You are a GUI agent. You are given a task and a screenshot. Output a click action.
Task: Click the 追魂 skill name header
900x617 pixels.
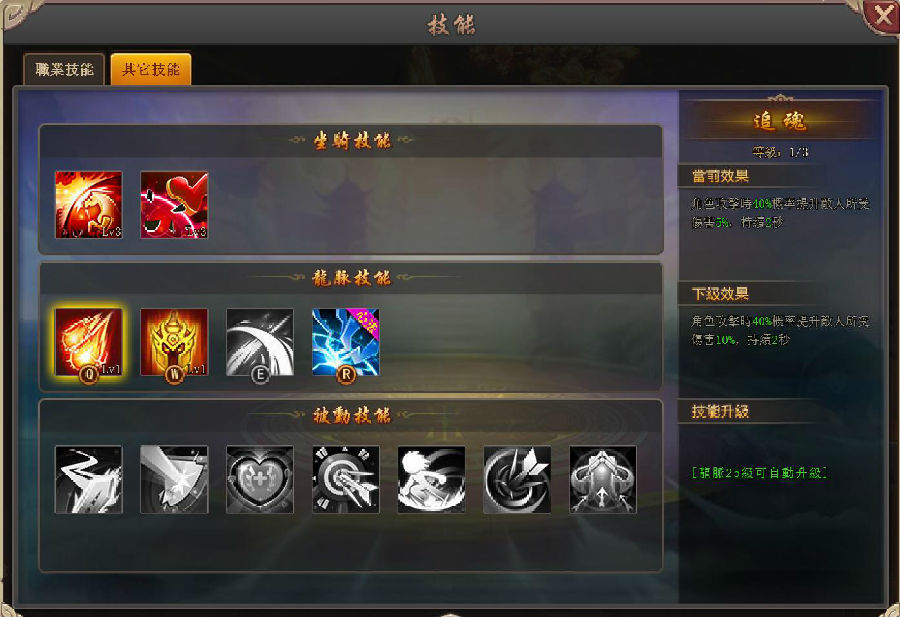coord(779,121)
